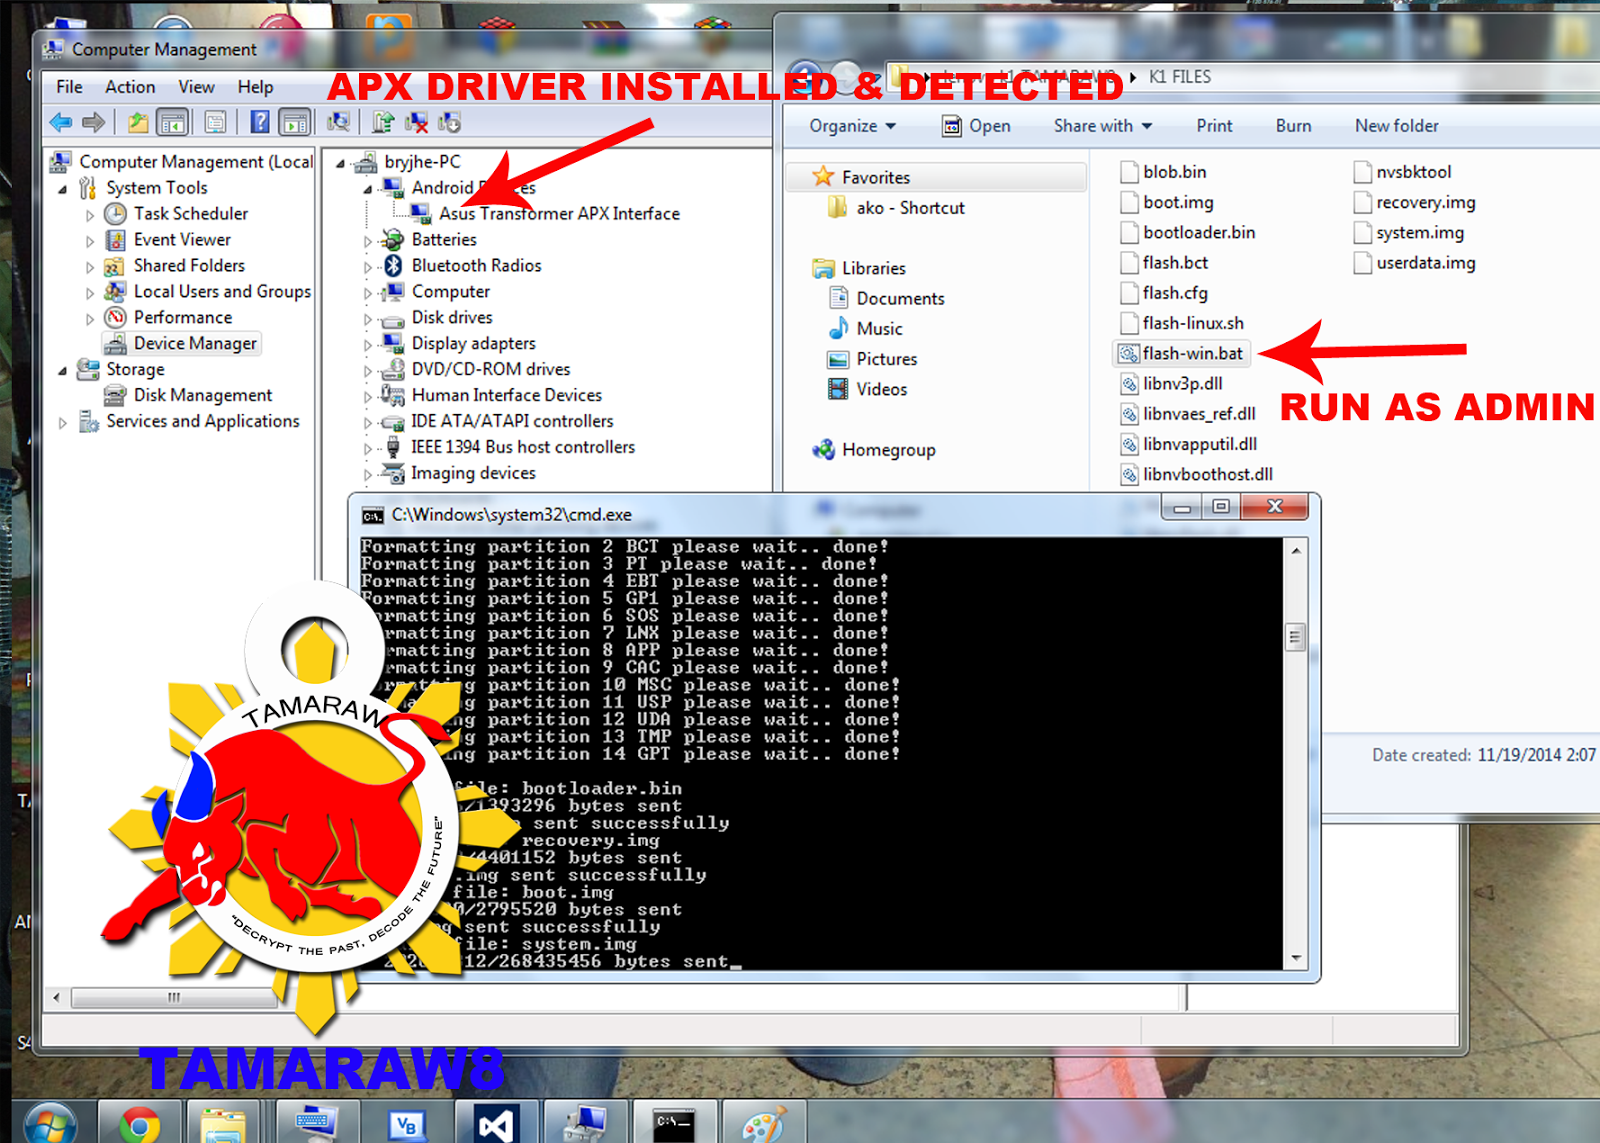
Task: Open the View menu in Computer Management
Action: click(x=196, y=87)
